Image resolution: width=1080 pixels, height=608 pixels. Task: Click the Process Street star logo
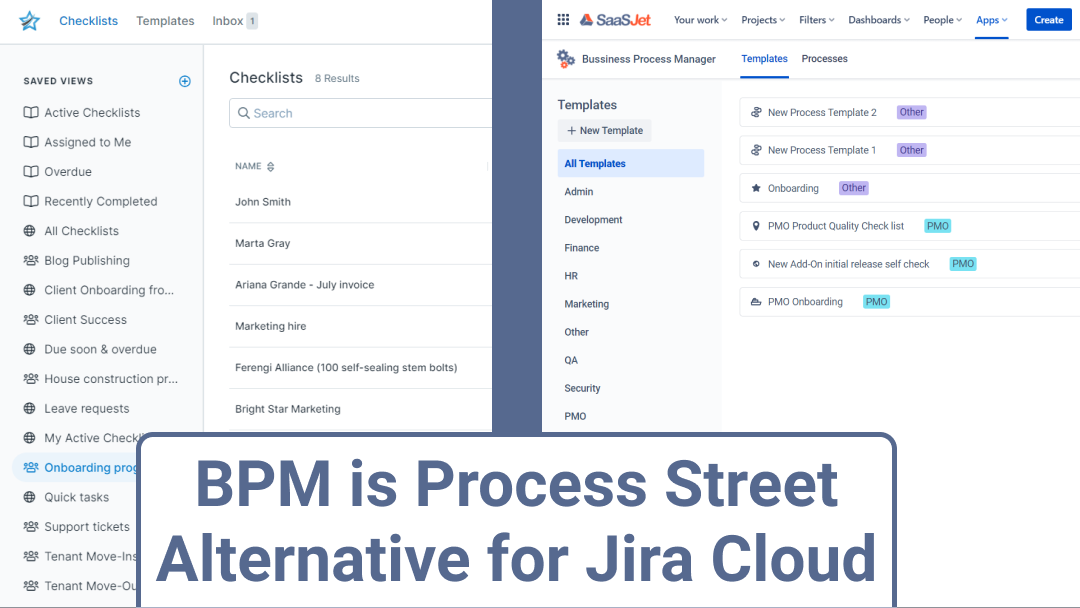30,21
